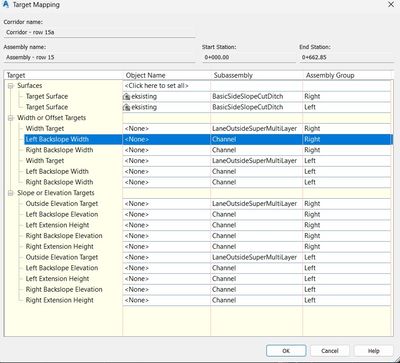Screen dimensions: 400x363
Task: Click surface icon for Left Target Surface
Action: [x=126, y=107]
